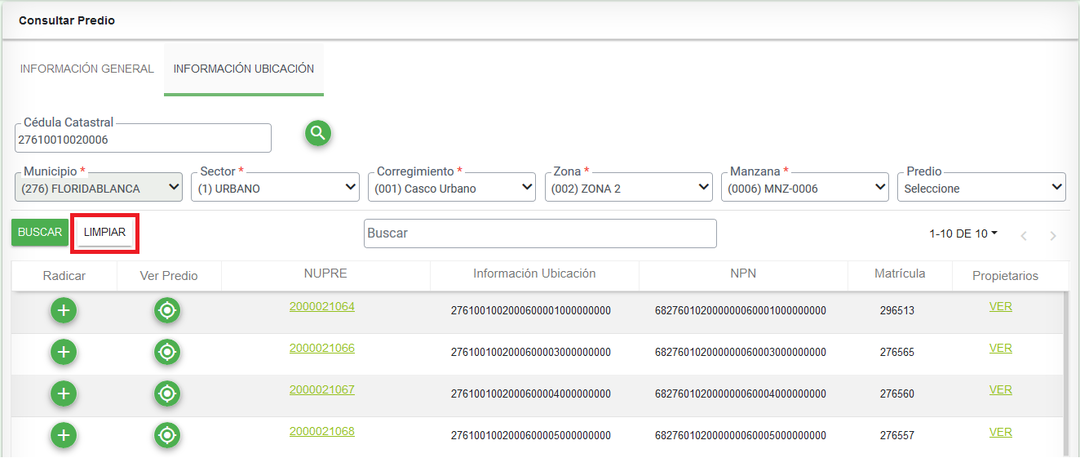Go to the previous results page arrow

tap(1024, 236)
